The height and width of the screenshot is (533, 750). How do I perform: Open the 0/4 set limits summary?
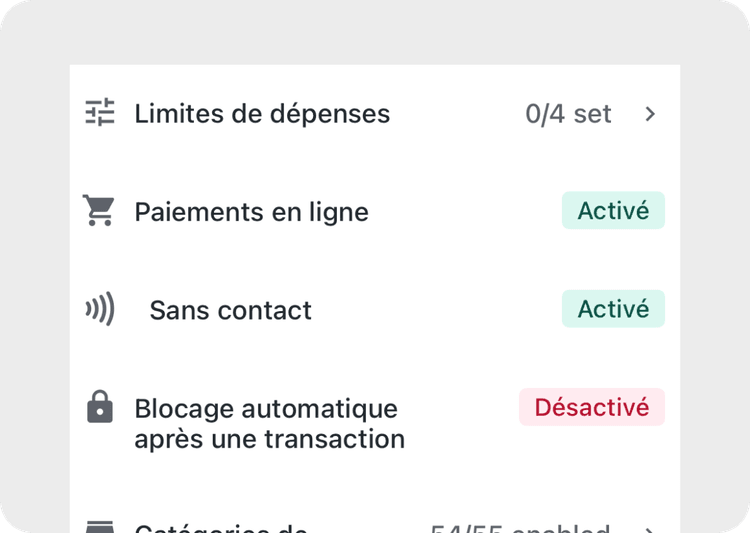click(568, 114)
